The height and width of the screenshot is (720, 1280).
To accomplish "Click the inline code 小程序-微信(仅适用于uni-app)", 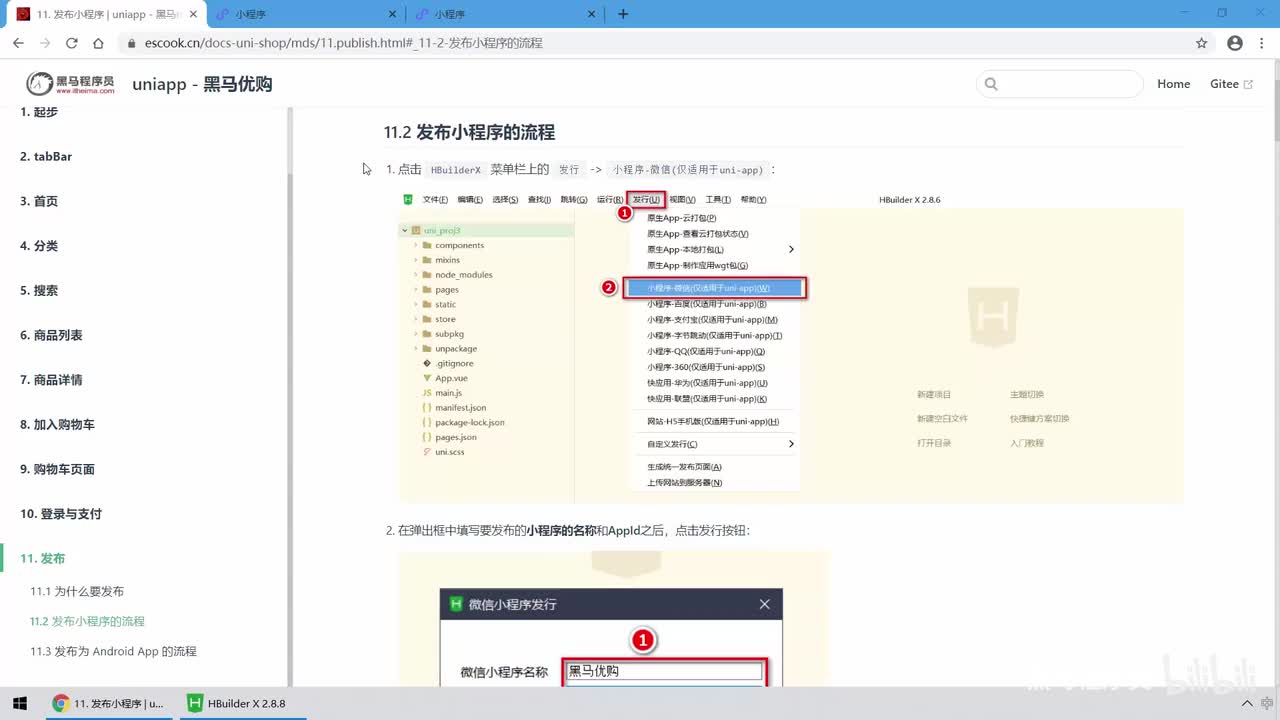I will (688, 170).
